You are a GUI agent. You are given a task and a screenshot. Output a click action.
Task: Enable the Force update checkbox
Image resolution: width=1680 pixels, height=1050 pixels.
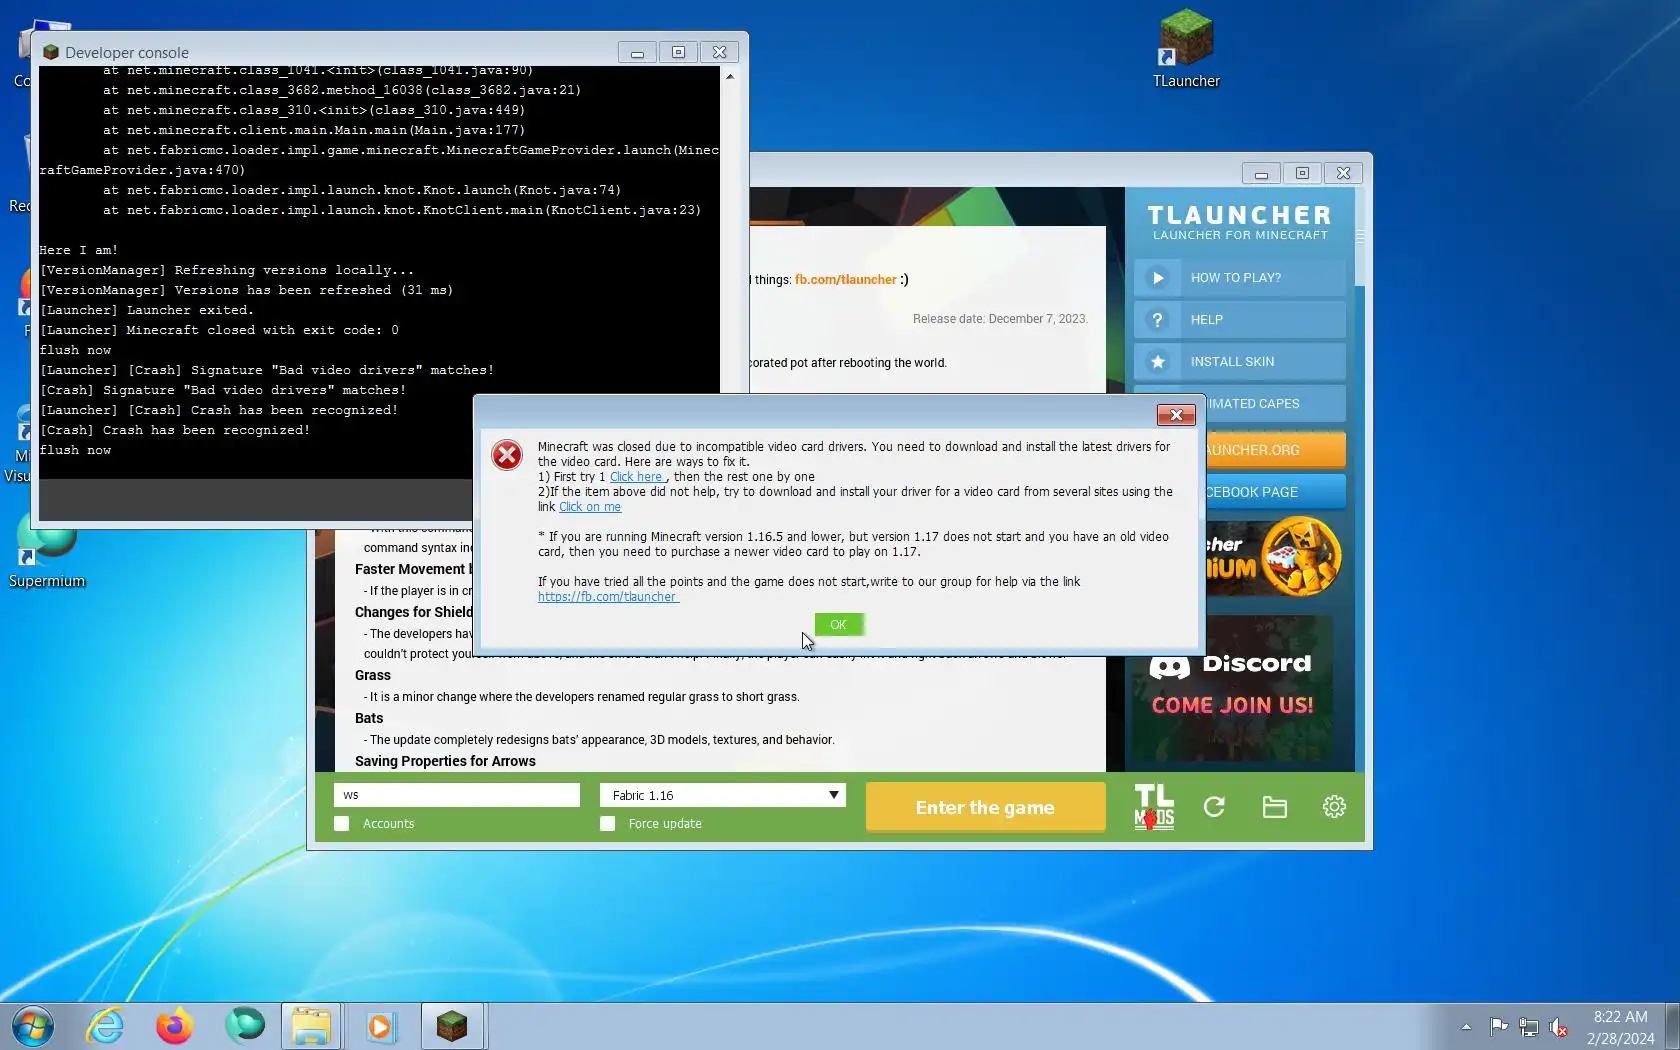[x=608, y=824]
